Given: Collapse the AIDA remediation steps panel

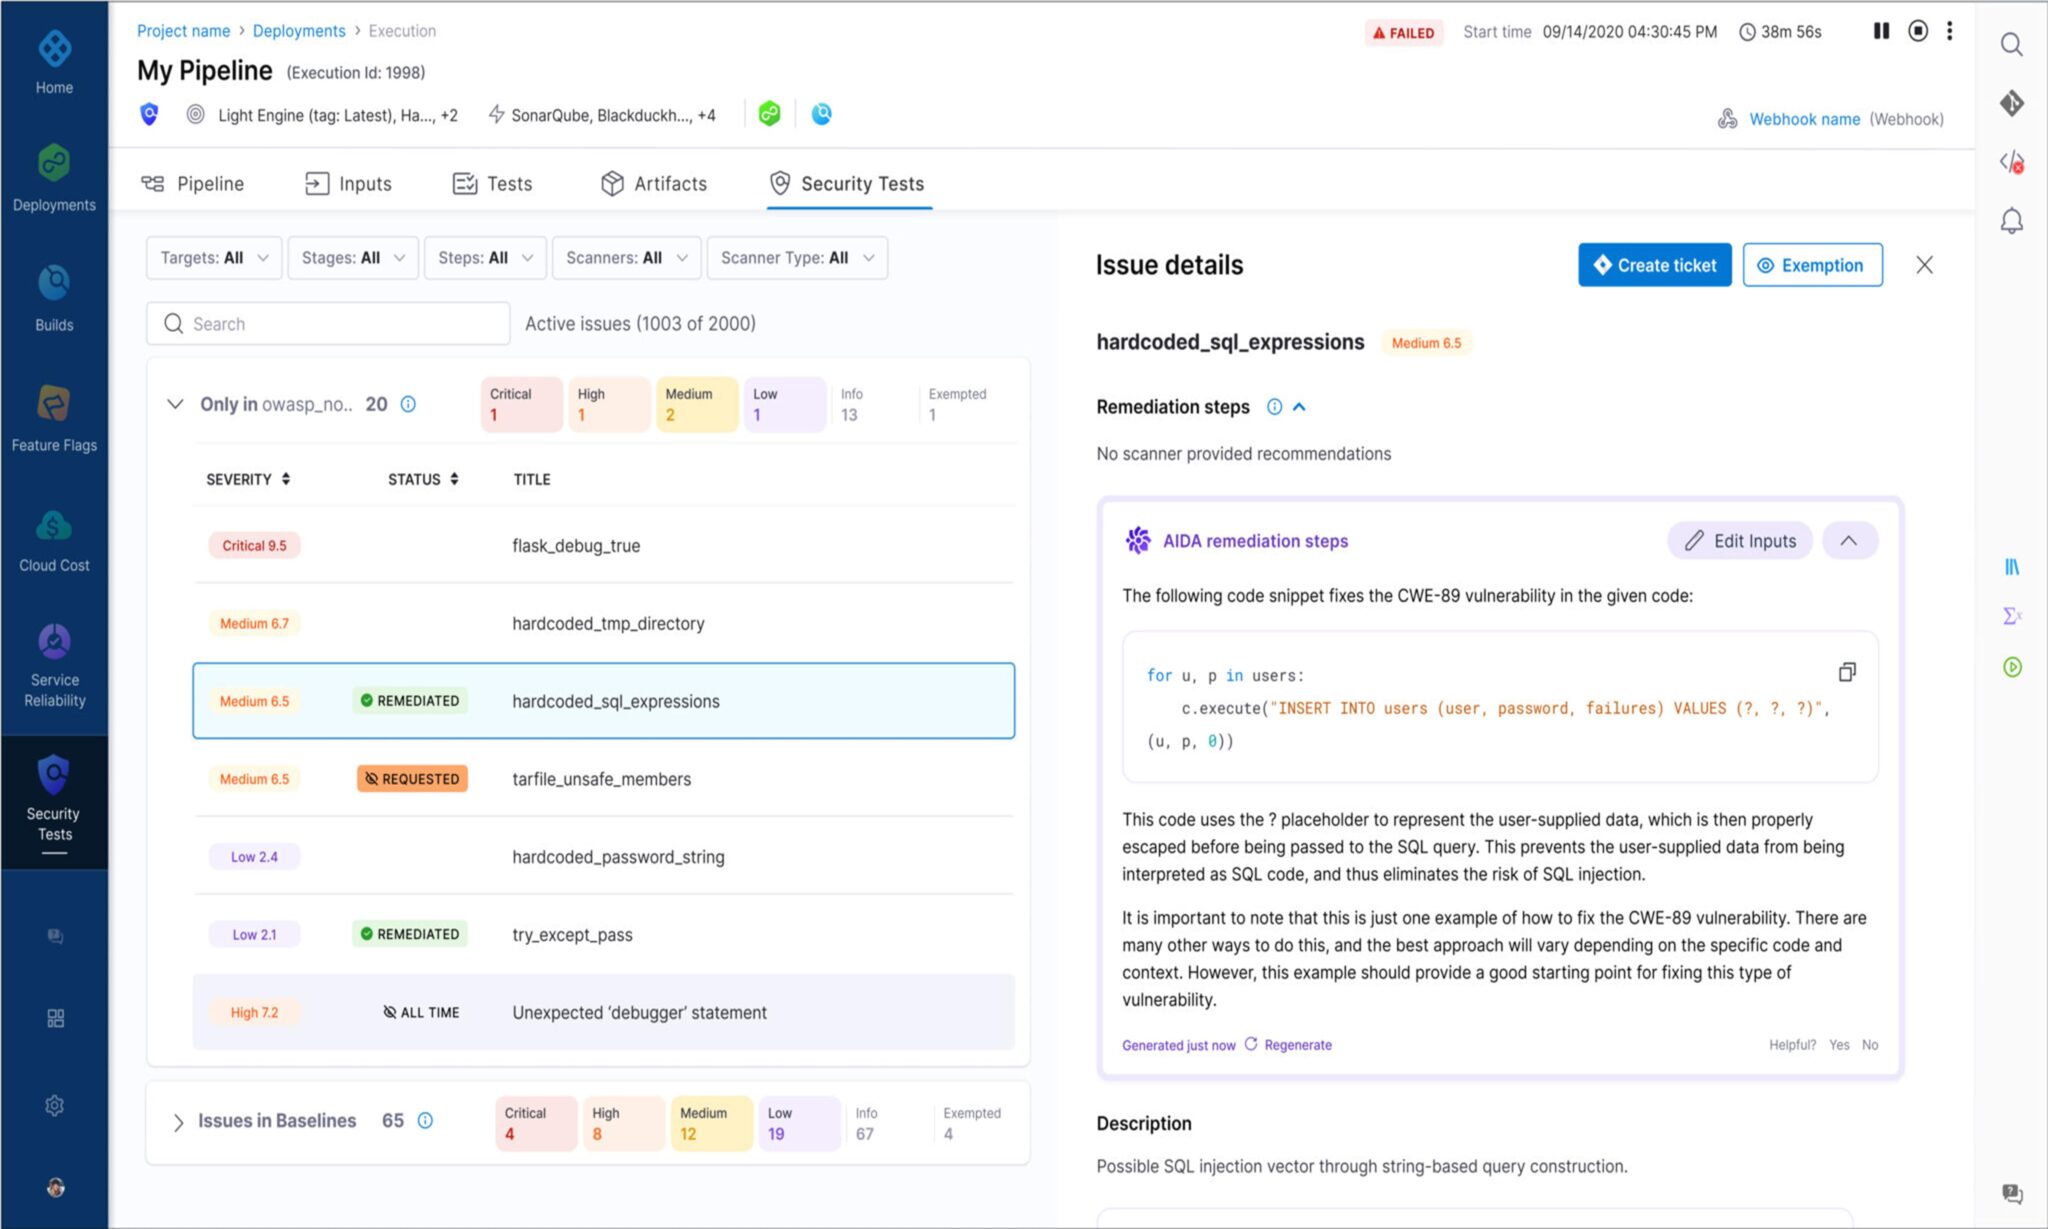Looking at the screenshot, I should [1848, 541].
